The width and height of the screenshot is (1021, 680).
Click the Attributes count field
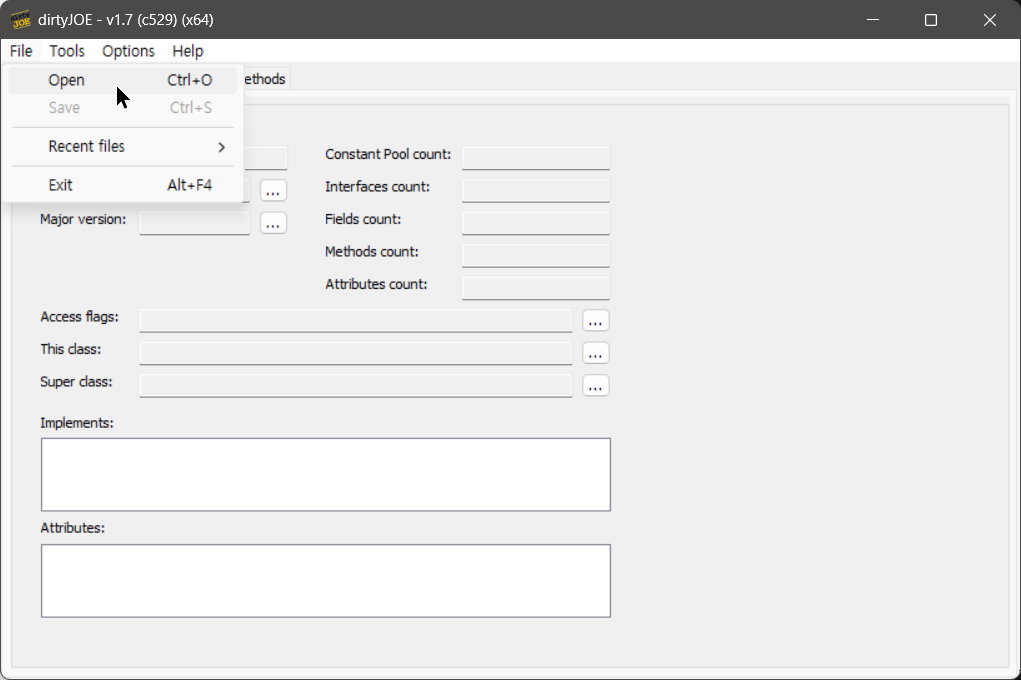pyautogui.click(x=536, y=288)
